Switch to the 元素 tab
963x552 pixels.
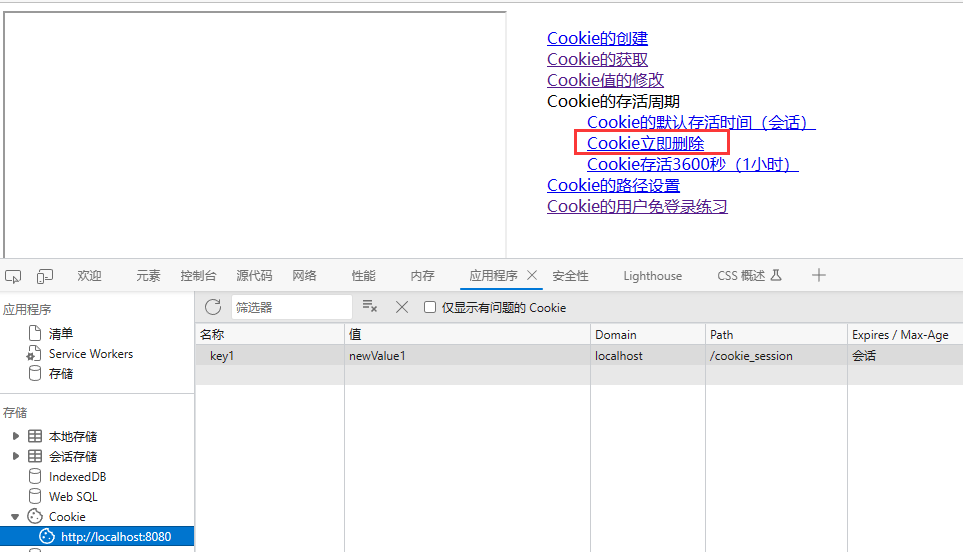click(148, 276)
